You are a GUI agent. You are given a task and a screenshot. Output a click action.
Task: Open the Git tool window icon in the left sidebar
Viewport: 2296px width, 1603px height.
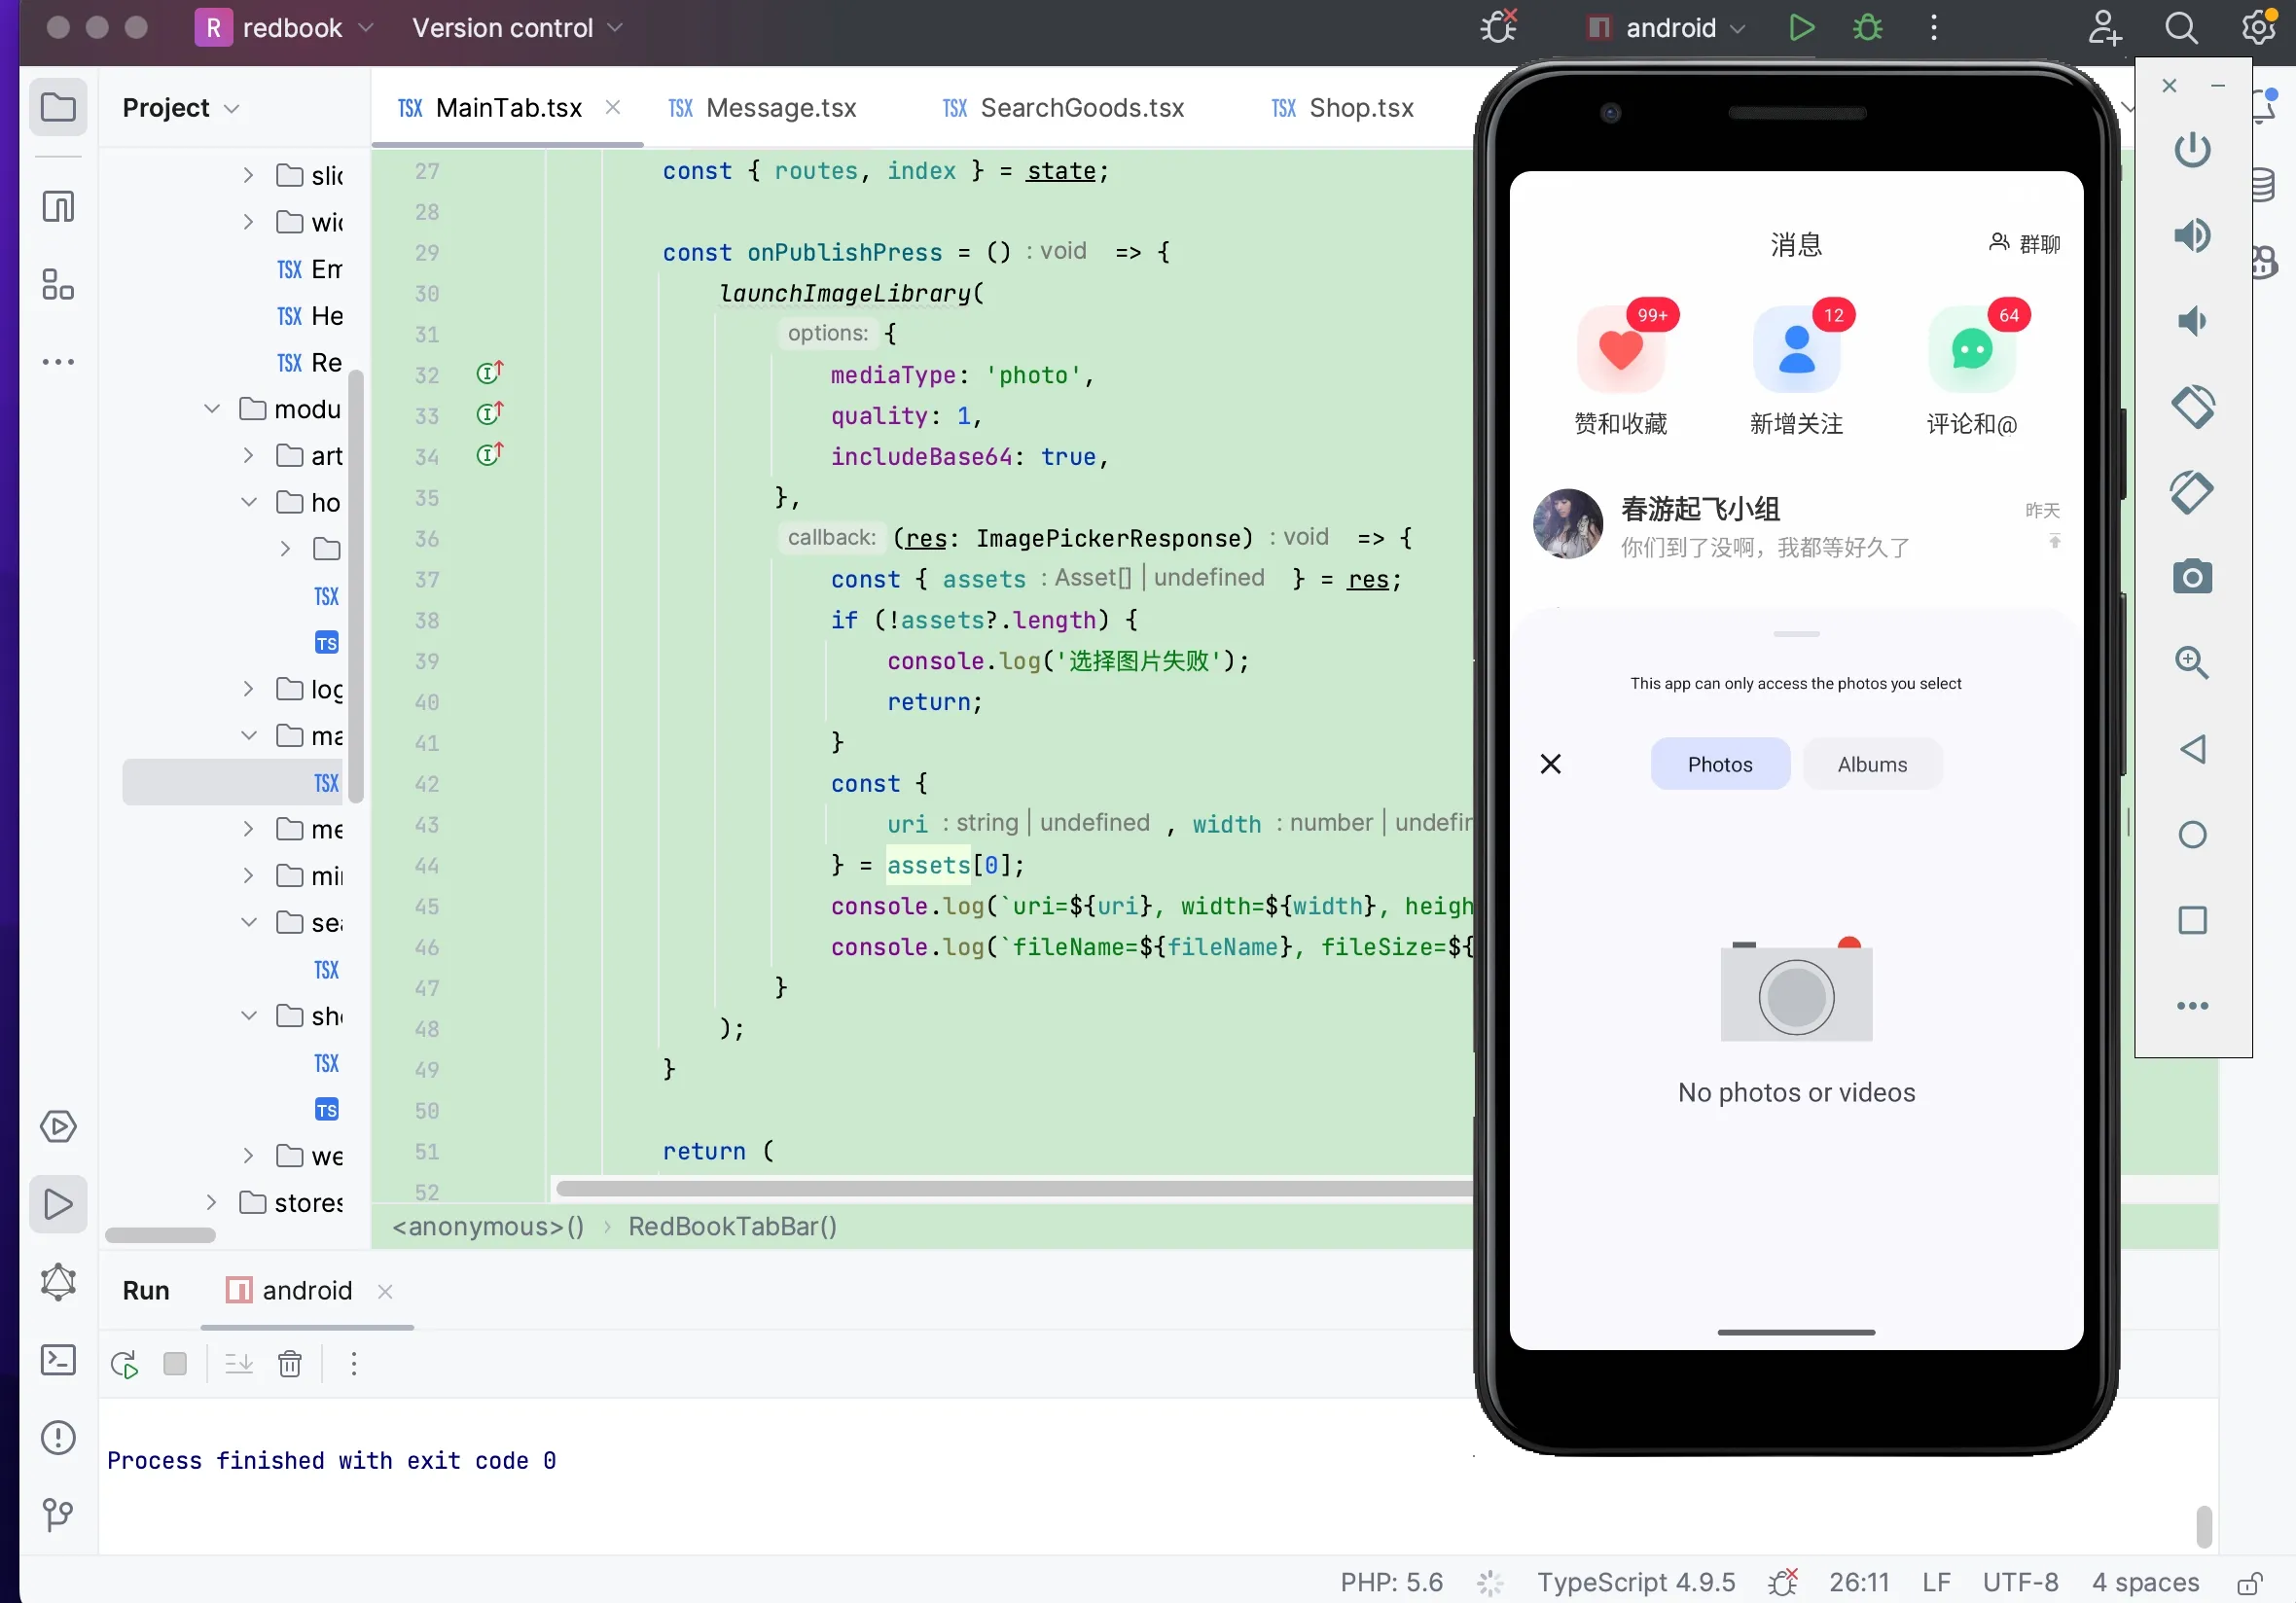(58, 1514)
